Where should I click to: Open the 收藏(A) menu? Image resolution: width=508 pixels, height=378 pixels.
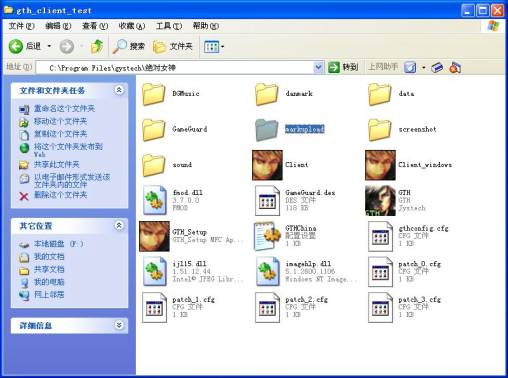click(132, 26)
